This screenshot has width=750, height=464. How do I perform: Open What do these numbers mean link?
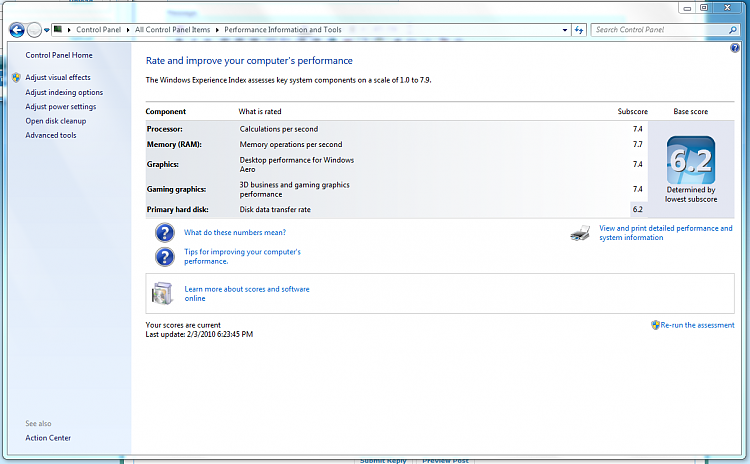click(235, 232)
